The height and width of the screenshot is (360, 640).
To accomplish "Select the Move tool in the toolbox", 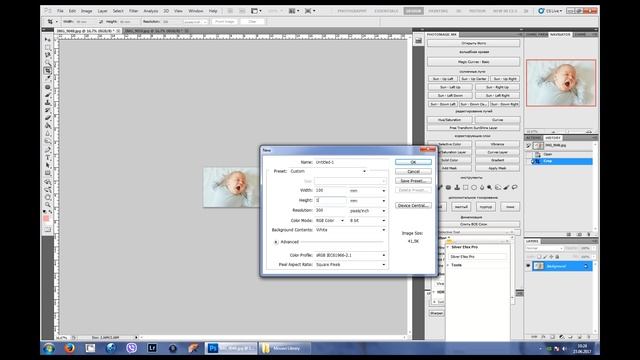I will (x=48, y=40).
